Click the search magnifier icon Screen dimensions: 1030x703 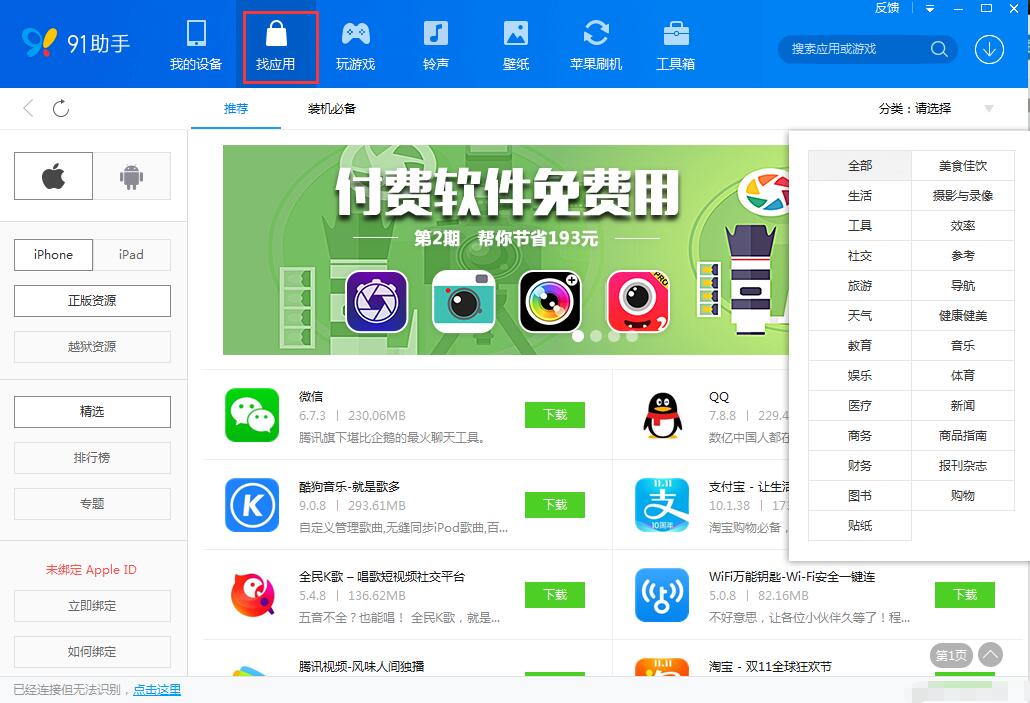938,48
